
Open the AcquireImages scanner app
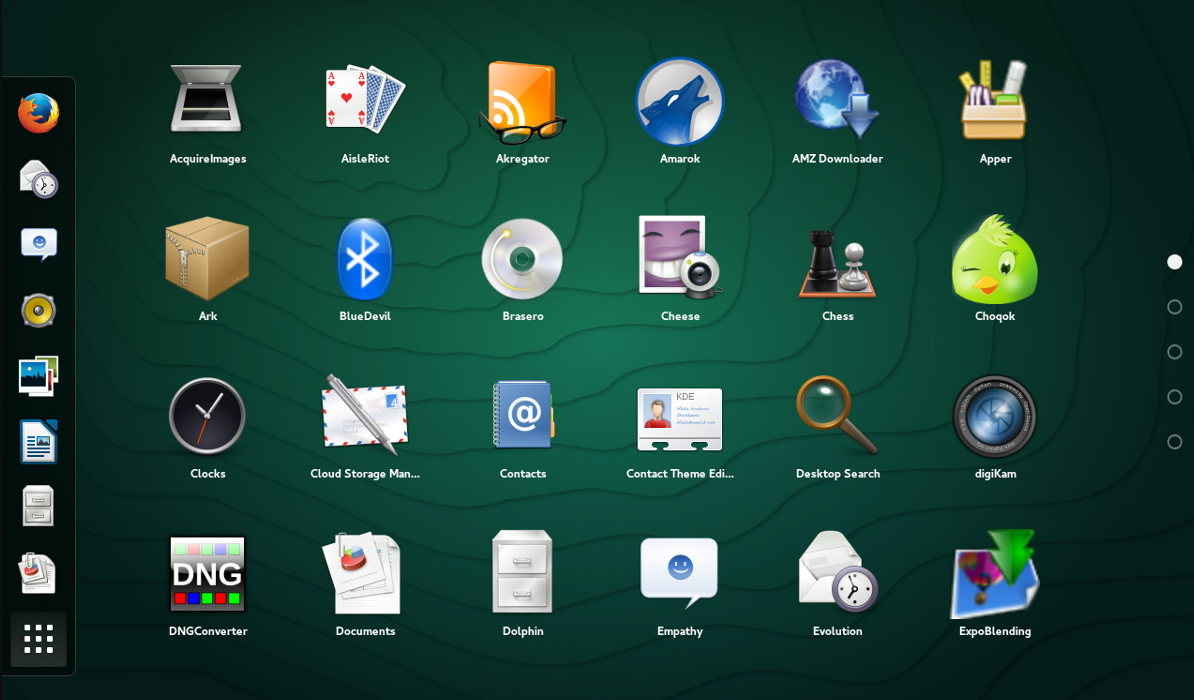point(207,100)
